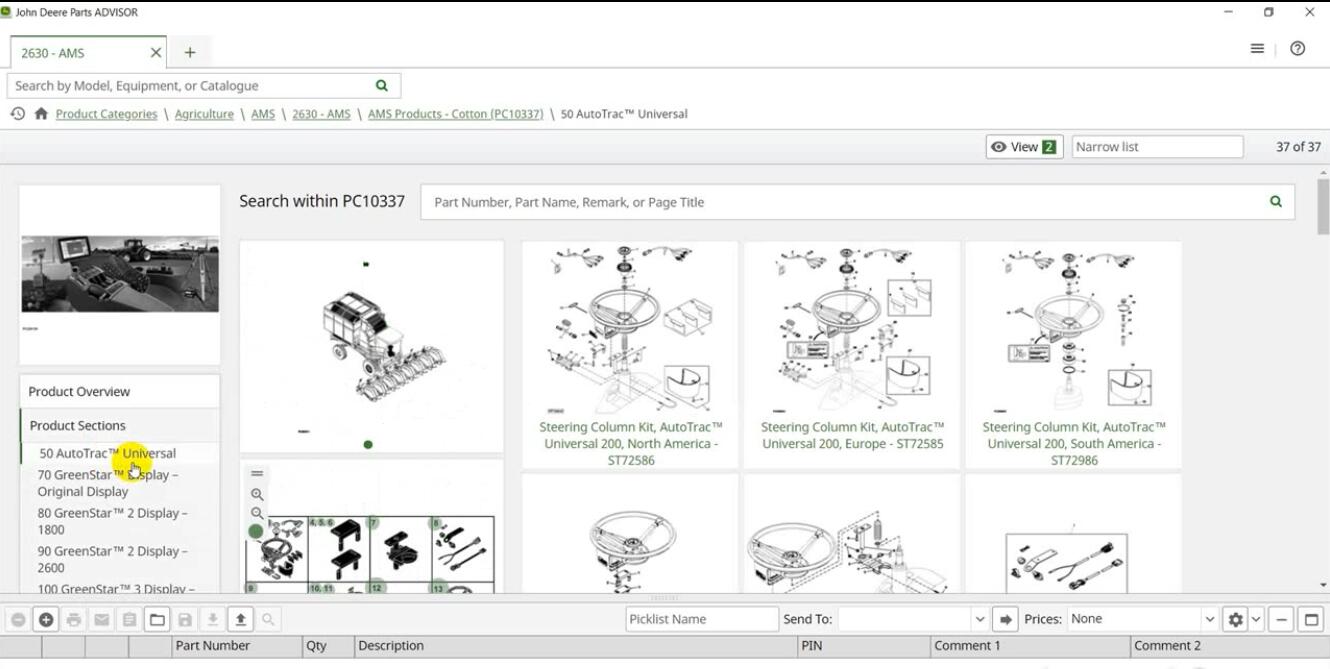The height and width of the screenshot is (669, 1330).
Task: Select 100 GreenStar 3 Display section
Action: click(116, 589)
